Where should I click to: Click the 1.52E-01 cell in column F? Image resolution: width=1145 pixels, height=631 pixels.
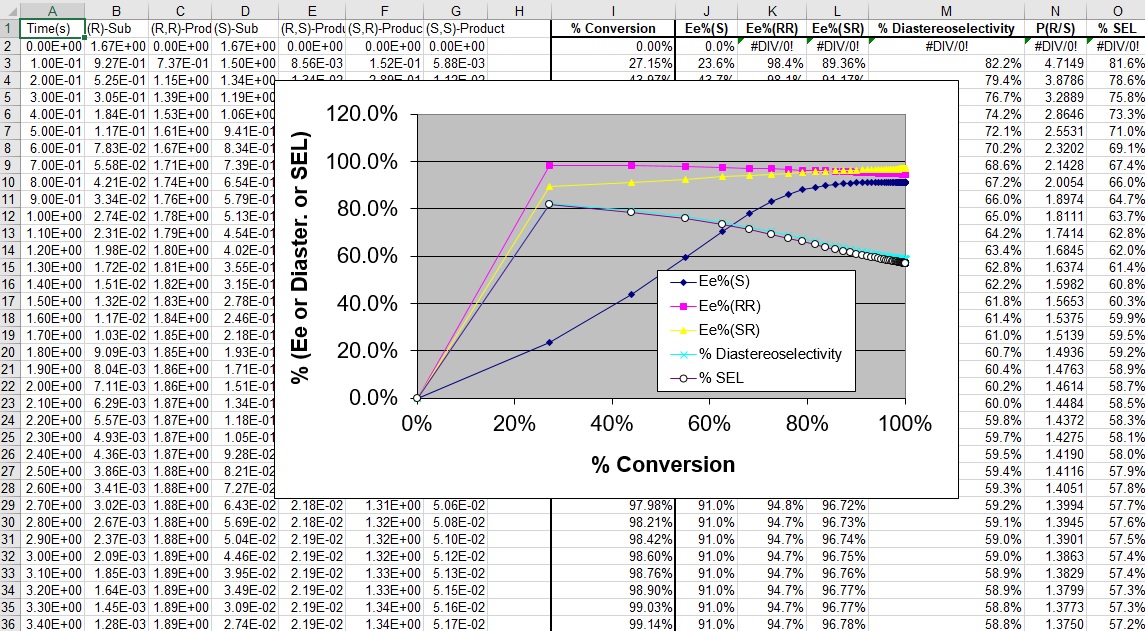(x=385, y=63)
